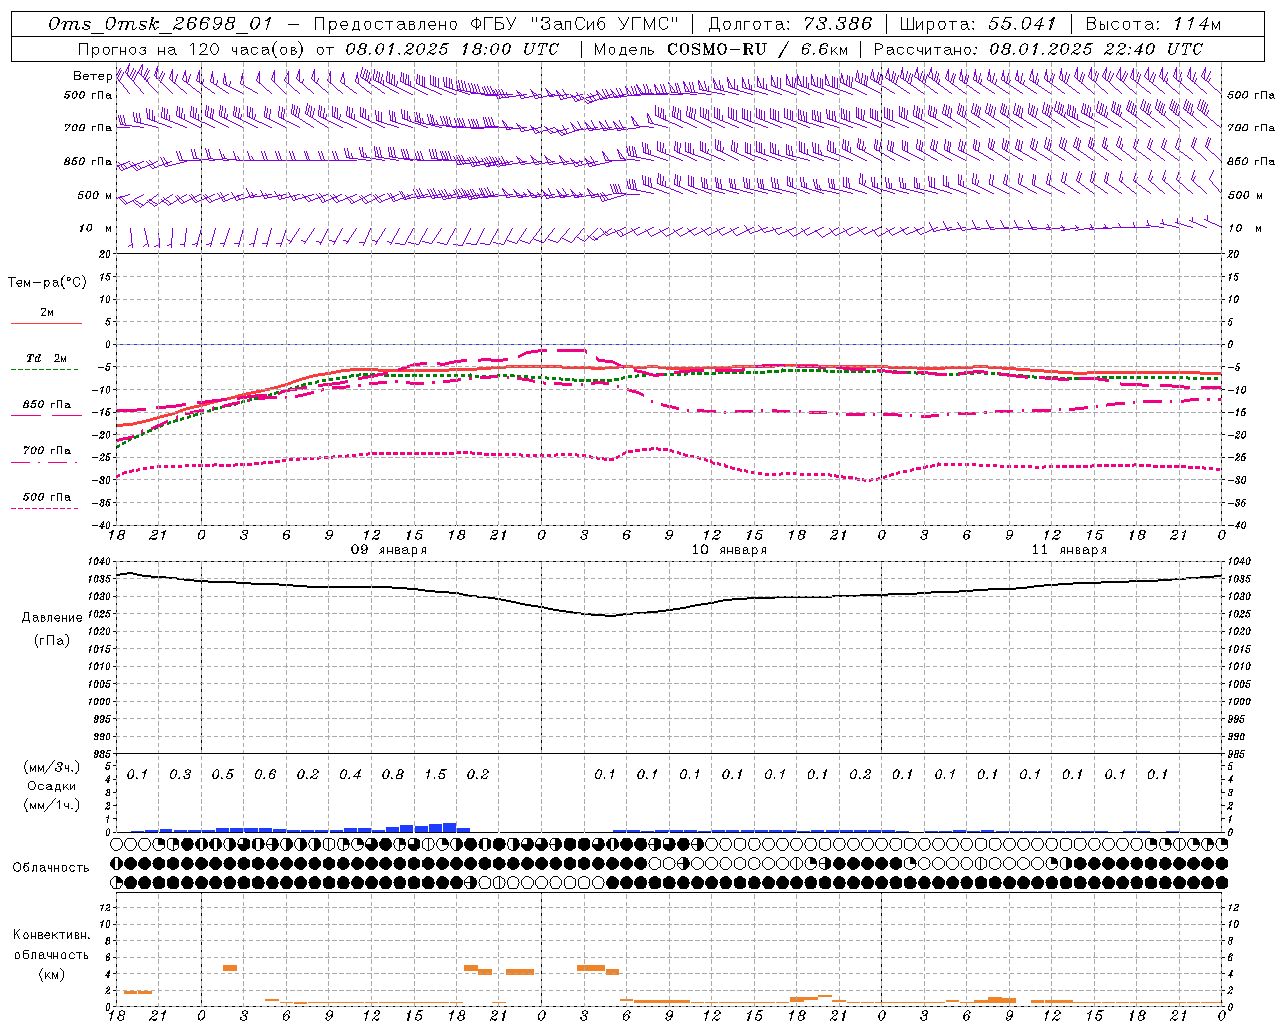1280x1024 pixels.
Task: Click the forecast header 'Прогноз на 120 часа(ов)'
Action: [x=192, y=49]
